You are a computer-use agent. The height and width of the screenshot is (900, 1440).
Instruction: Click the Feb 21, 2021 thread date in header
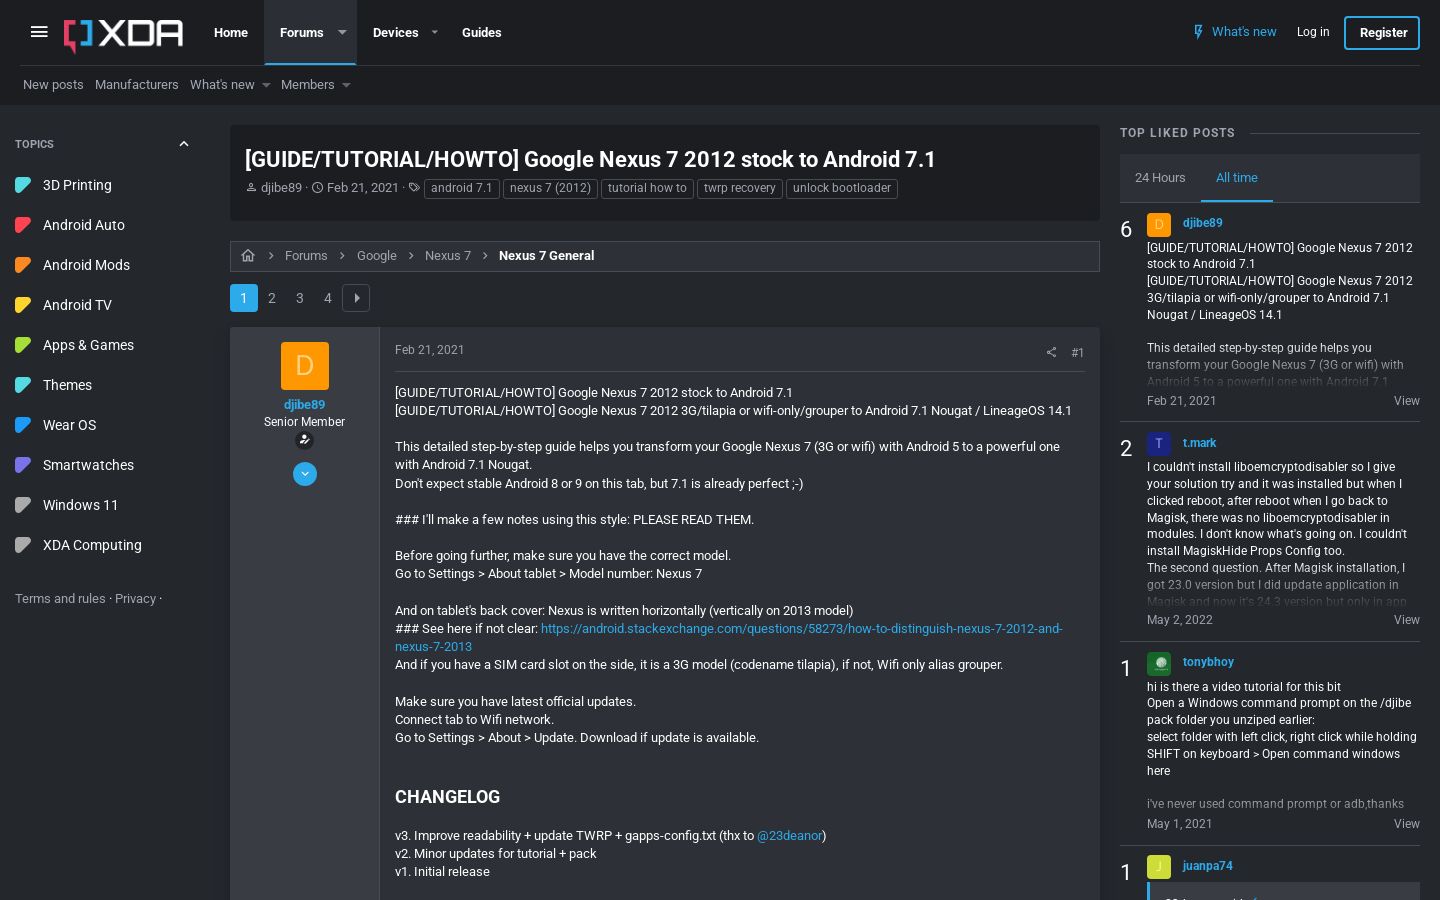click(x=362, y=188)
